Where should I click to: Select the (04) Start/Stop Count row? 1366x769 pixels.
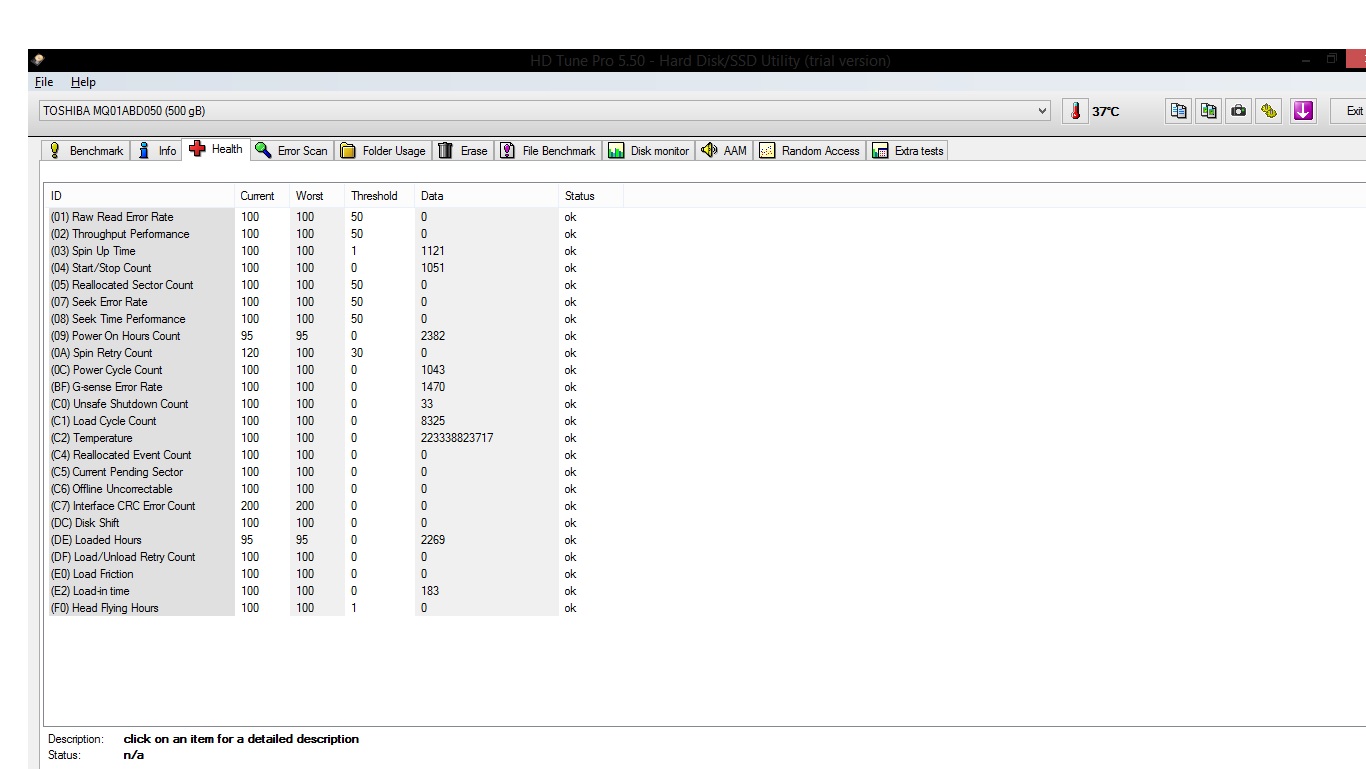tap(335, 268)
